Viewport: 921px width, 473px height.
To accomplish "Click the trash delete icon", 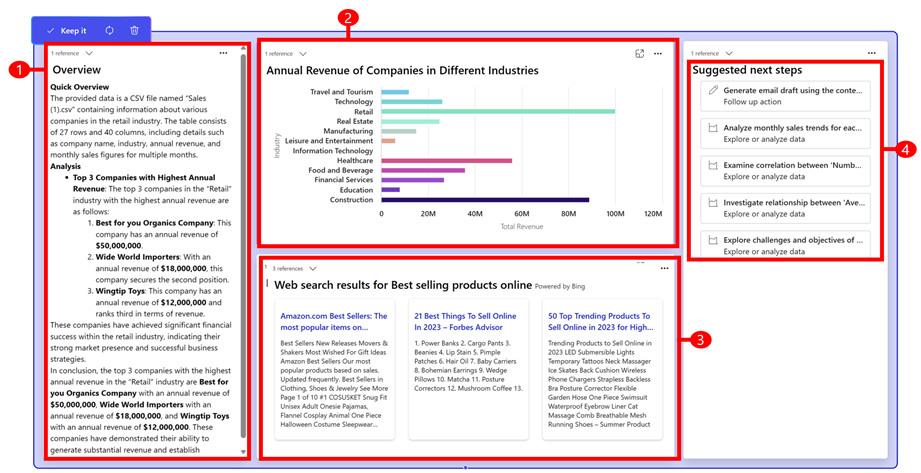I will [135, 31].
